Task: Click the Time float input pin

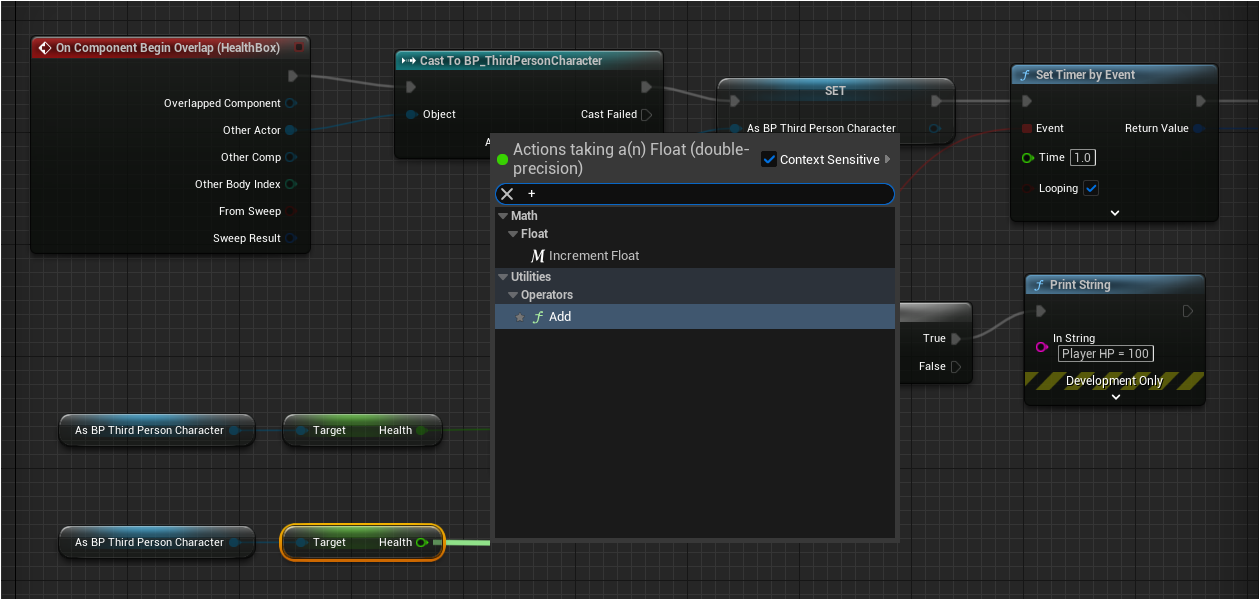Action: [x=1027, y=158]
